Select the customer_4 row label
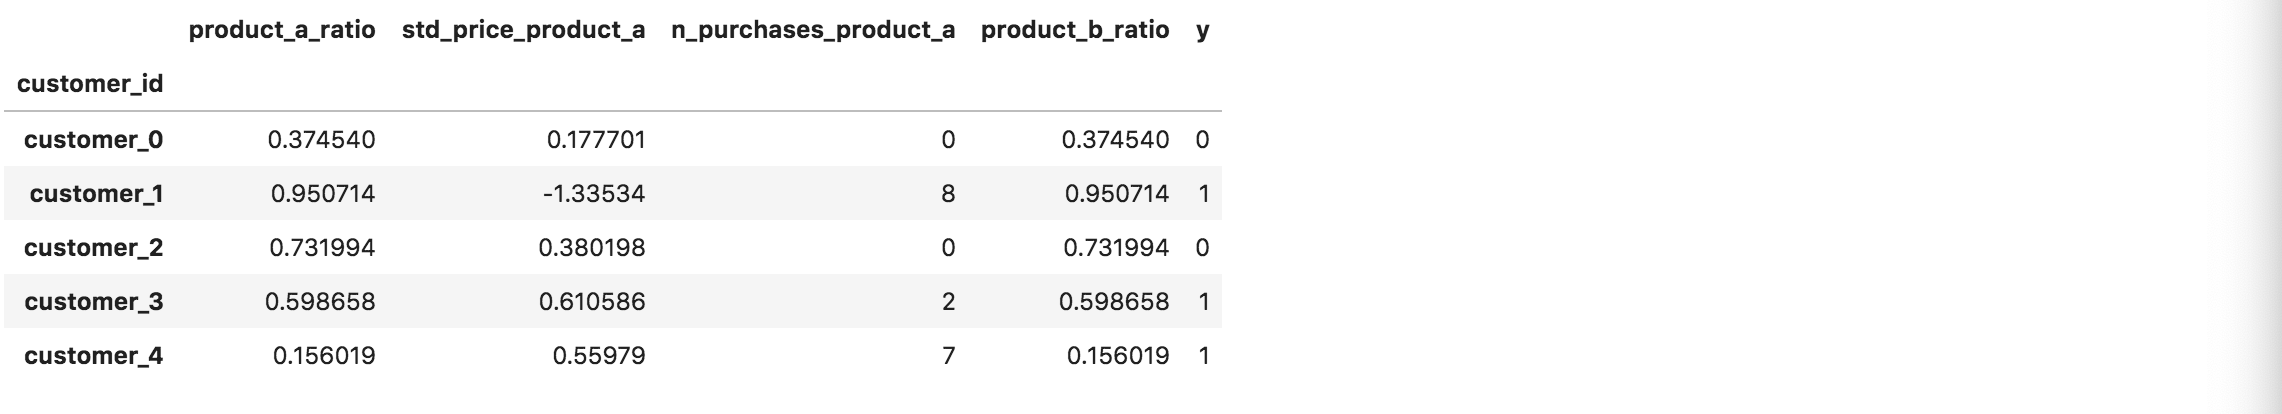 (93, 356)
